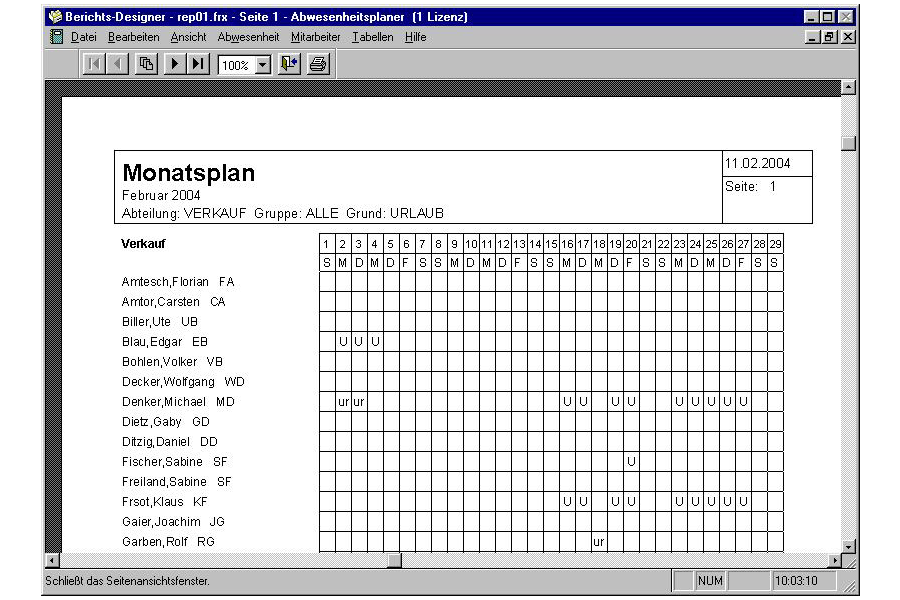The height and width of the screenshot is (600, 900).
Task: Open the Tabellen menu
Action: point(373,37)
